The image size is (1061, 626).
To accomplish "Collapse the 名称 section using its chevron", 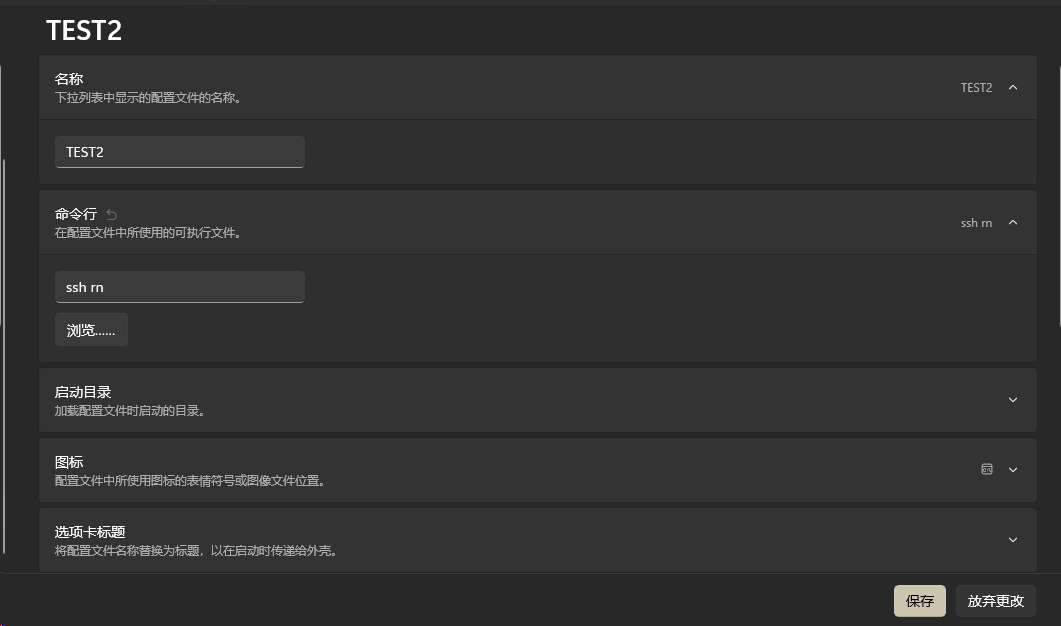I will tap(1013, 88).
